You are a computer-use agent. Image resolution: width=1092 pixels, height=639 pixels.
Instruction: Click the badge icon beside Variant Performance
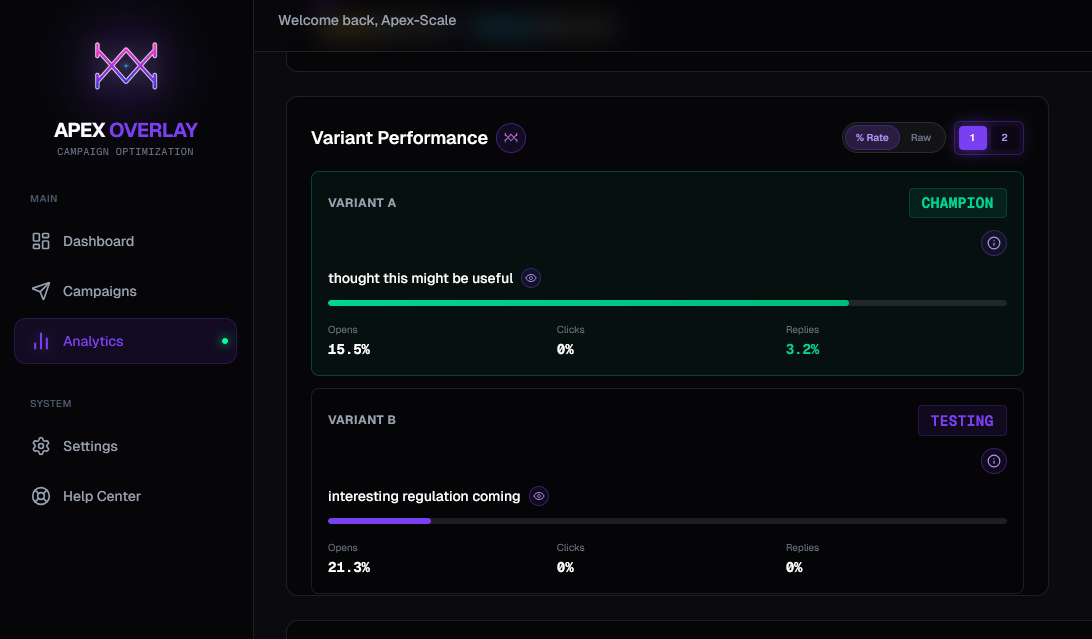pyautogui.click(x=511, y=138)
